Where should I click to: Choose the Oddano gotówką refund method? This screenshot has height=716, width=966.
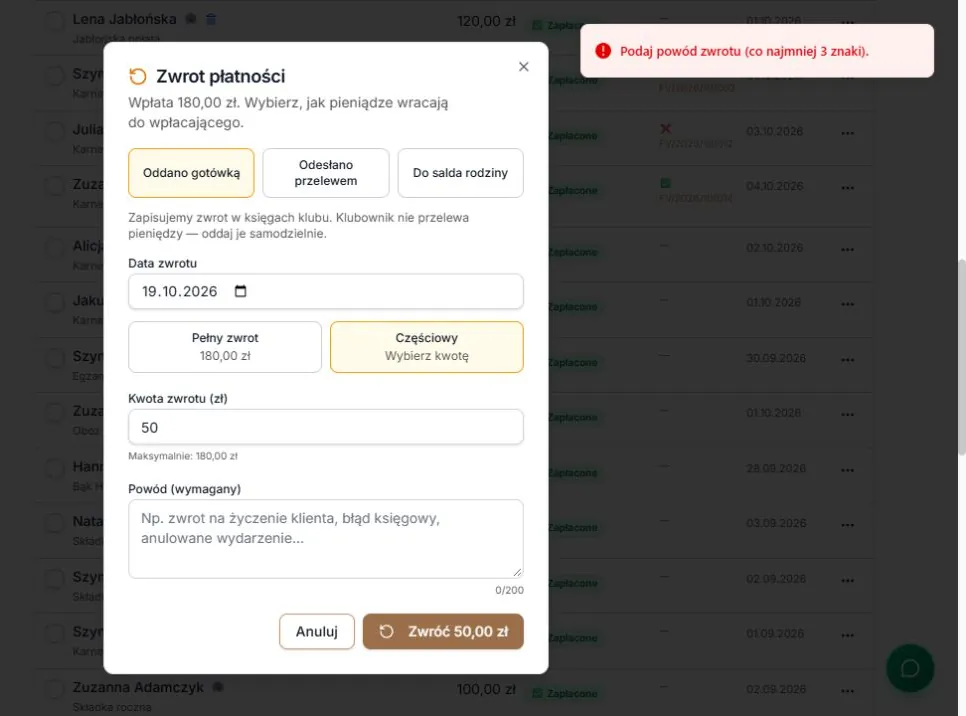[x=191, y=173]
